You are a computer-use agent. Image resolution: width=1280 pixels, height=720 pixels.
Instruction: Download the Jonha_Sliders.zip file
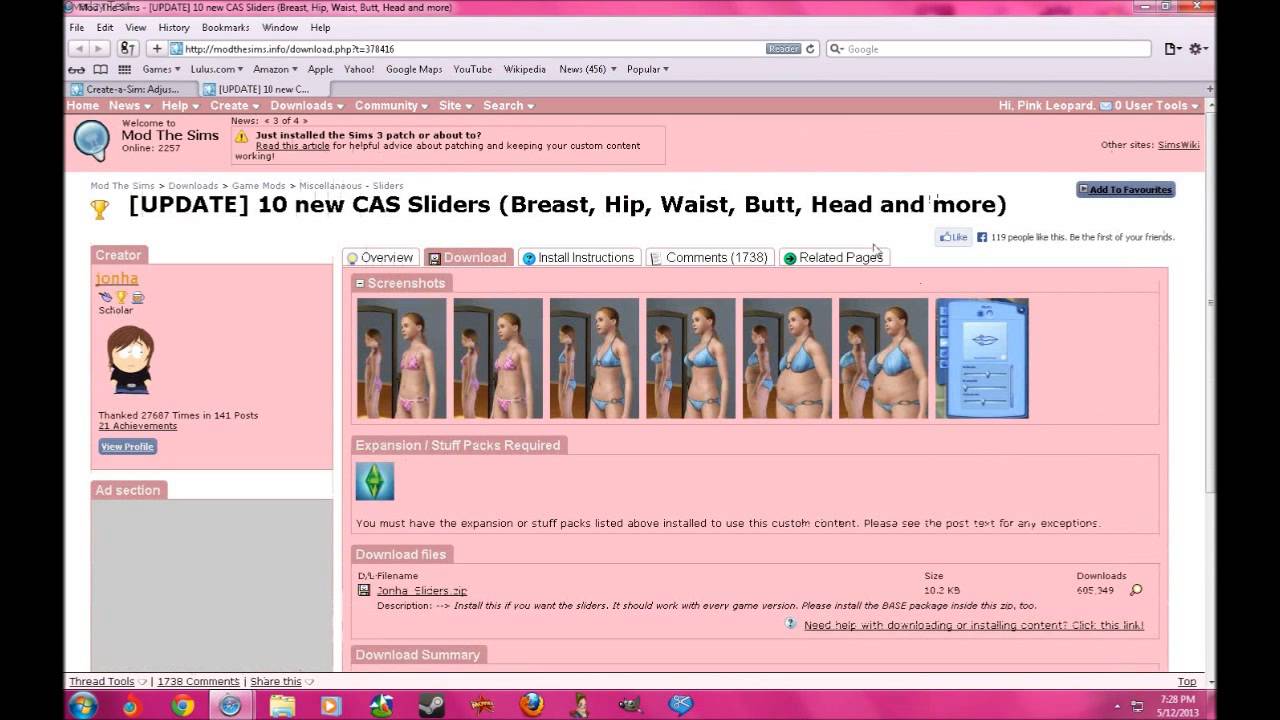pos(421,591)
